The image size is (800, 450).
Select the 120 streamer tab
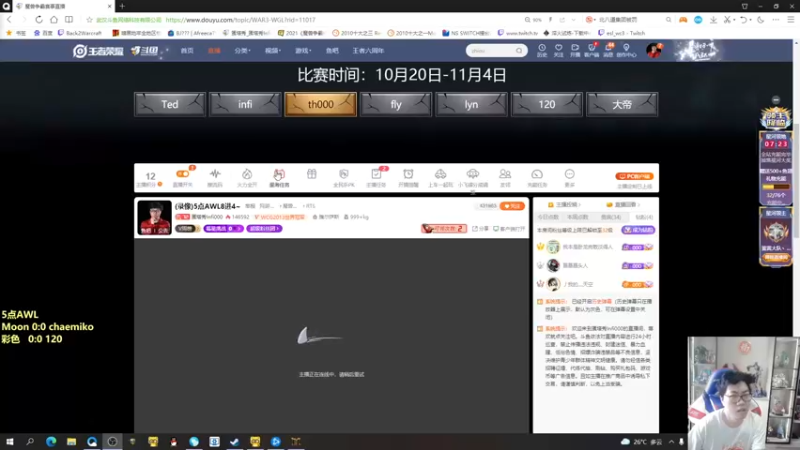(546, 104)
